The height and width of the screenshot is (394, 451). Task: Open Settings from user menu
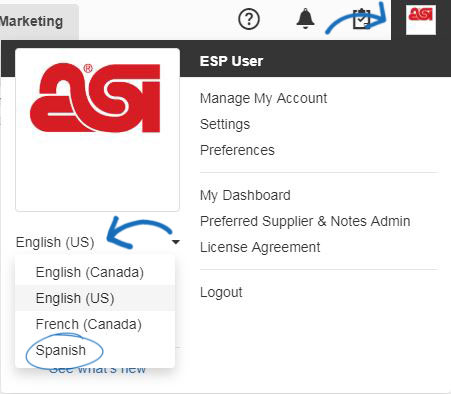225,124
